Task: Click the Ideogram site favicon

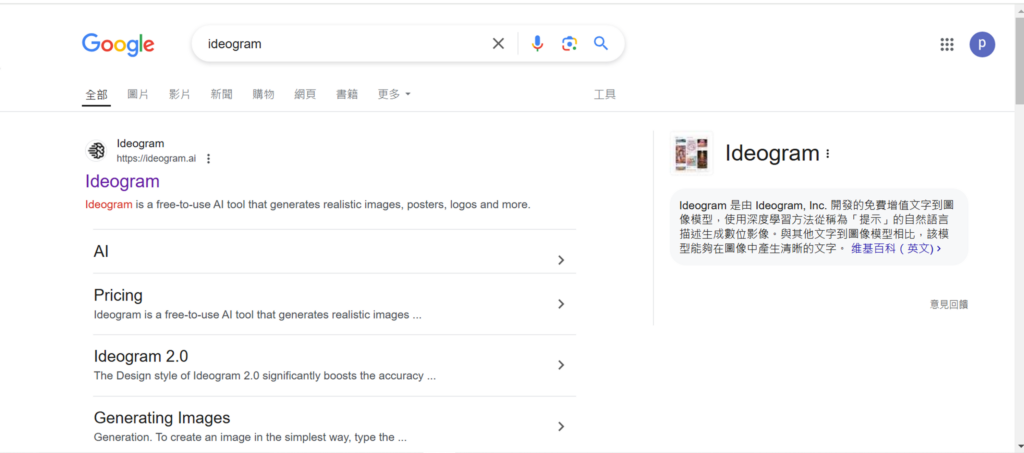Action: [97, 151]
